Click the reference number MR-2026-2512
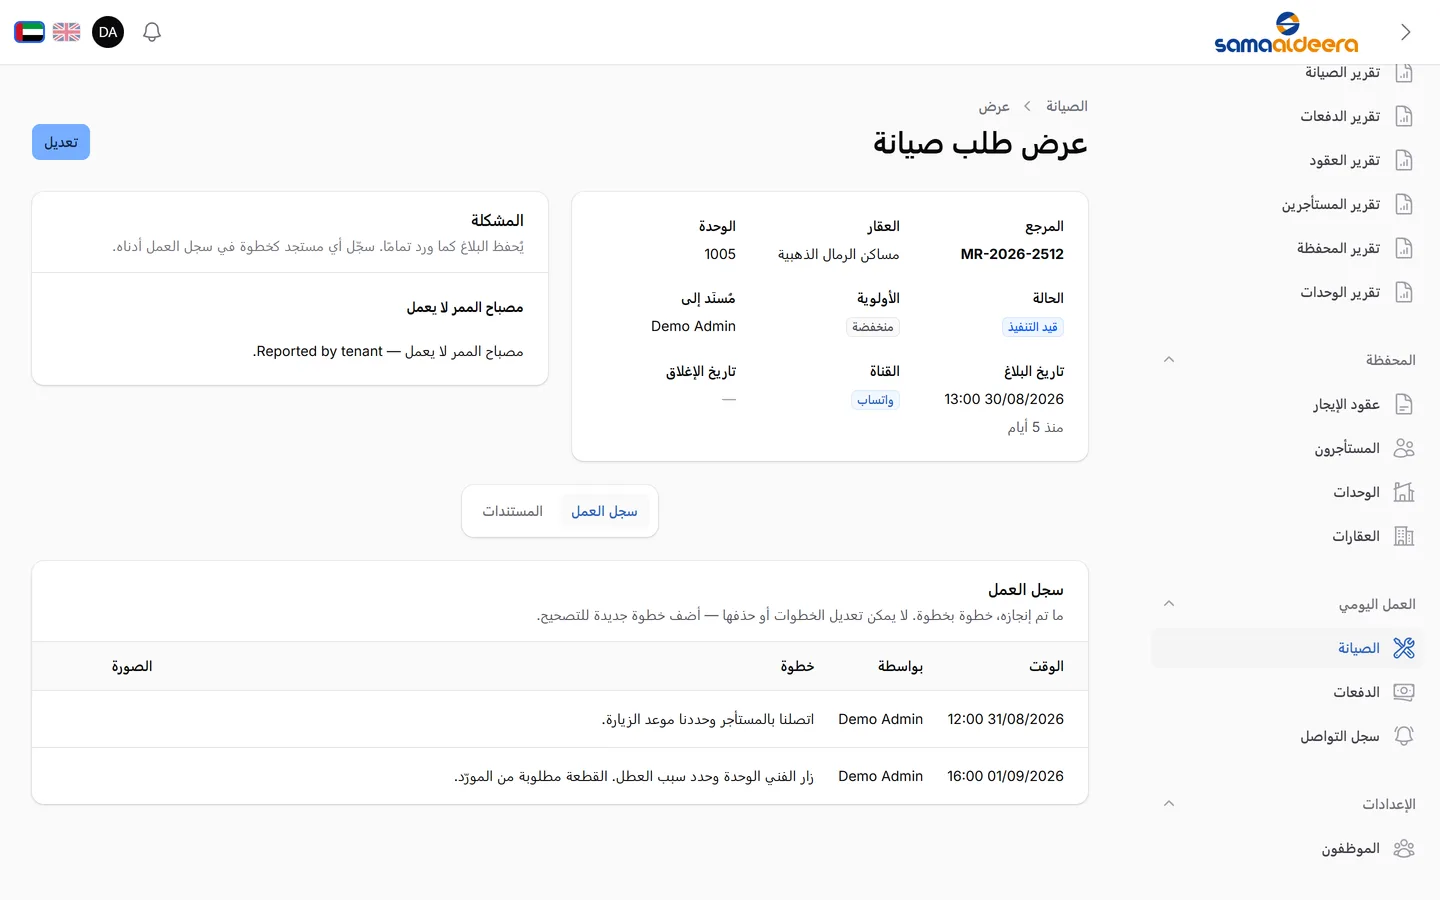Viewport: 1440px width, 900px height. (1012, 254)
